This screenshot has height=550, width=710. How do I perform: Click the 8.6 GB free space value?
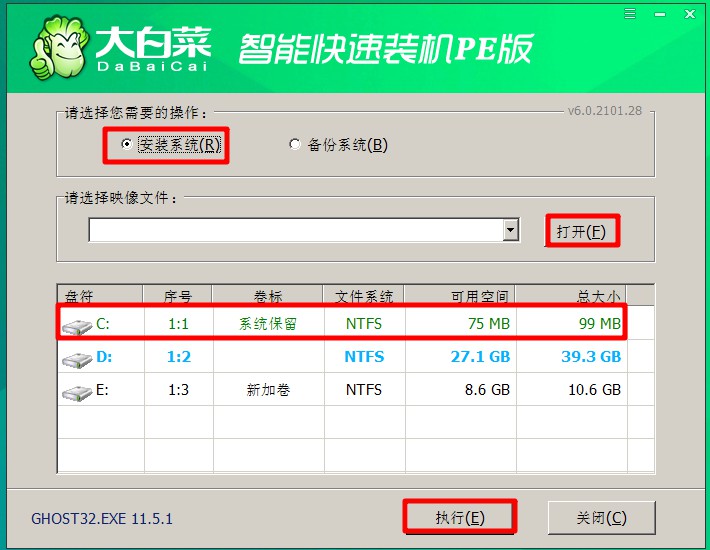point(487,390)
